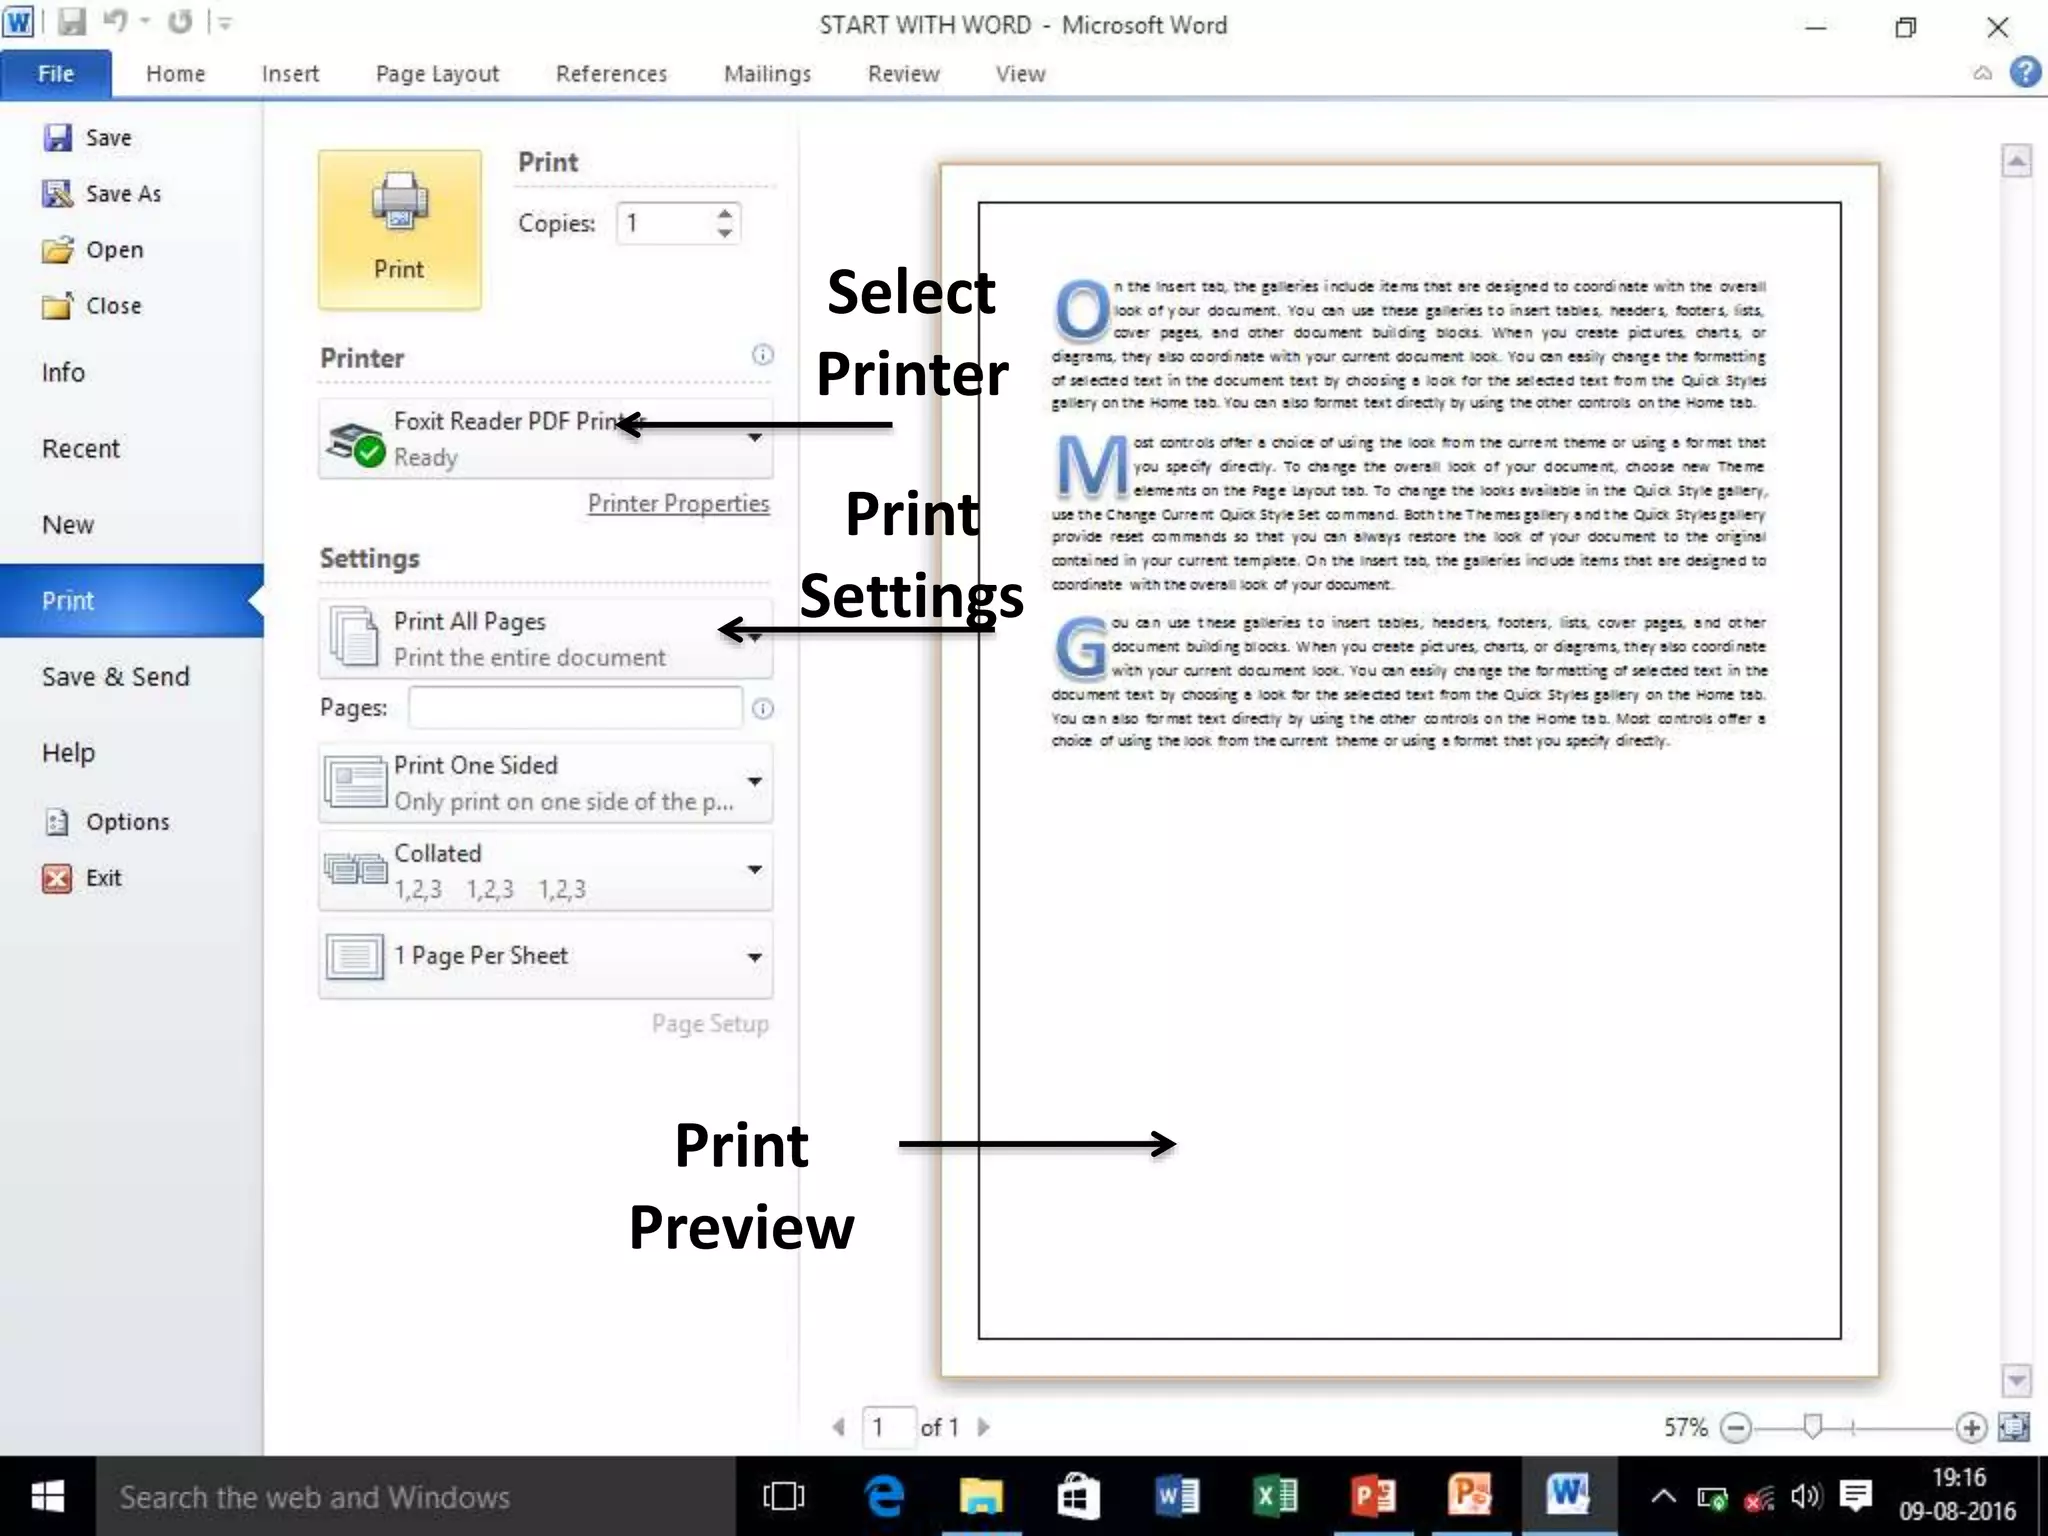Minimize the ribbon caret icon
The image size is (2048, 1536).
click(x=1982, y=73)
